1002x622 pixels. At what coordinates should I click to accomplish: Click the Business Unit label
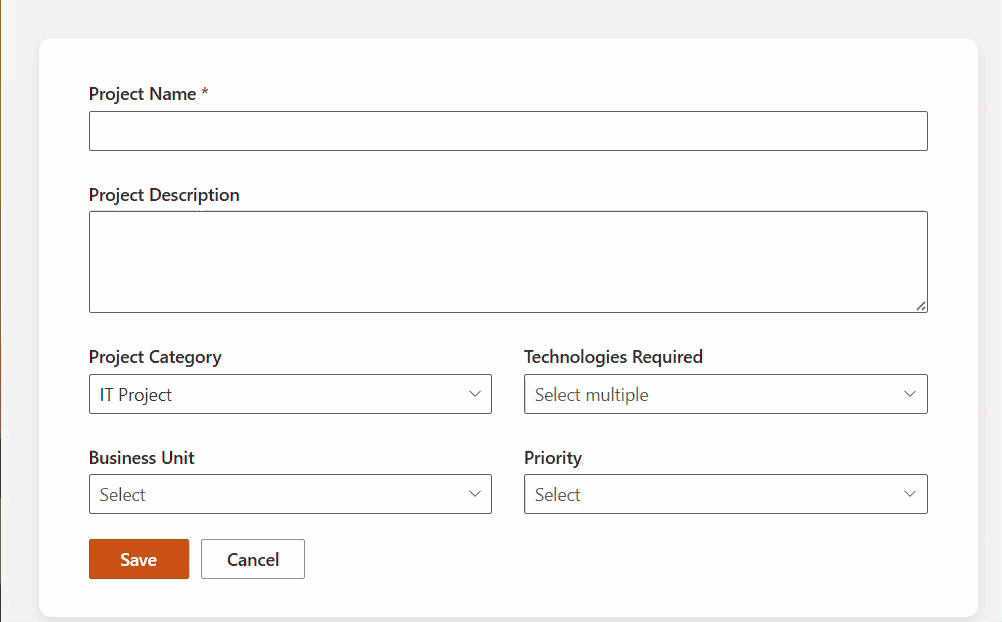point(141,458)
